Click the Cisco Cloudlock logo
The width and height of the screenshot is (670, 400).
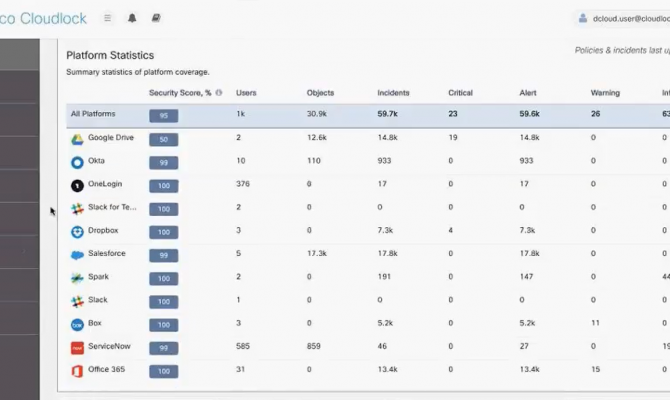tap(43, 18)
